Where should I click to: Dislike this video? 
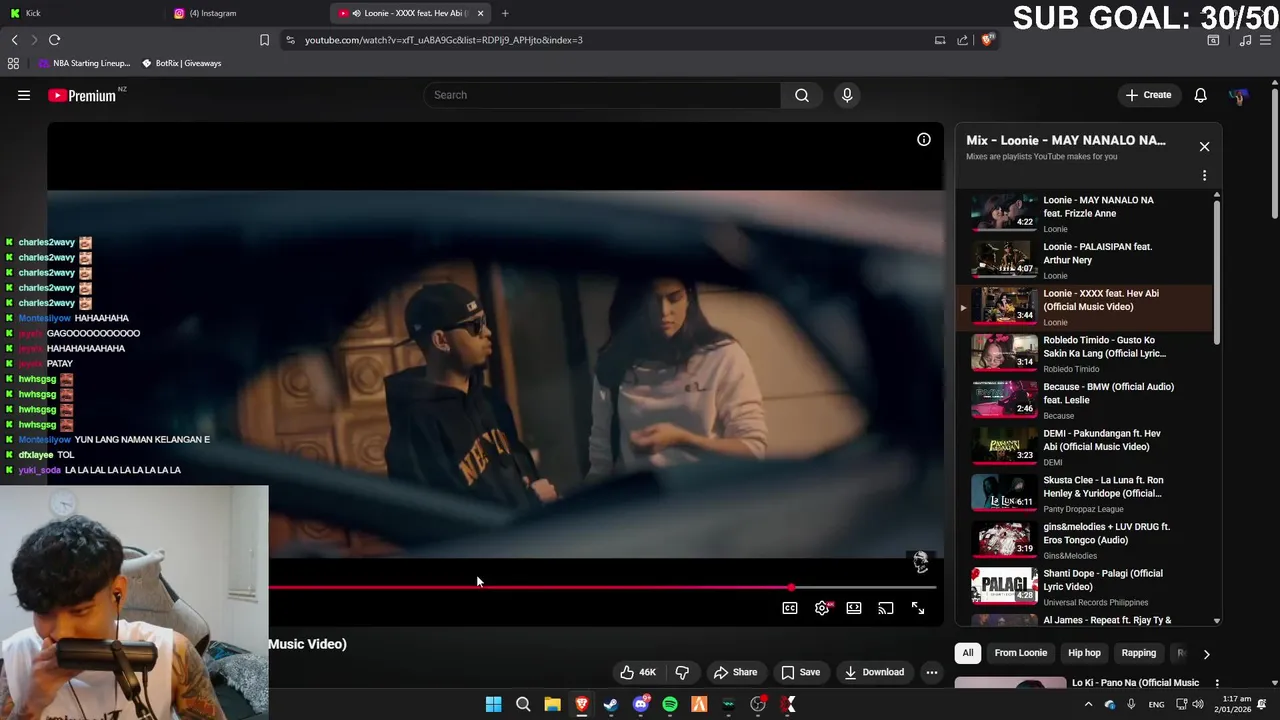click(x=682, y=672)
